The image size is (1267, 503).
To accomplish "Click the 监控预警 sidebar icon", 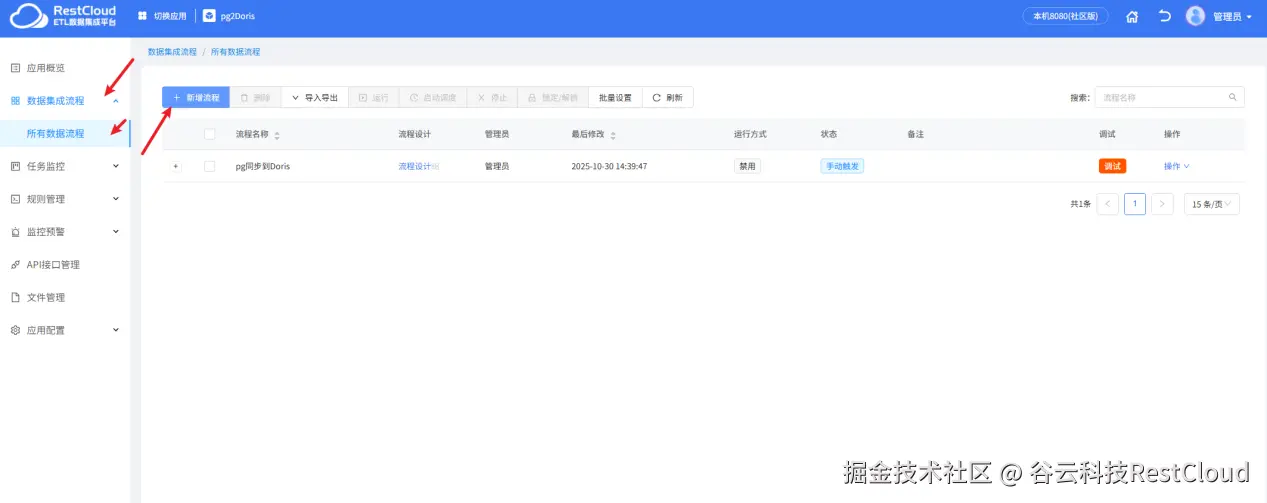I will click(15, 232).
